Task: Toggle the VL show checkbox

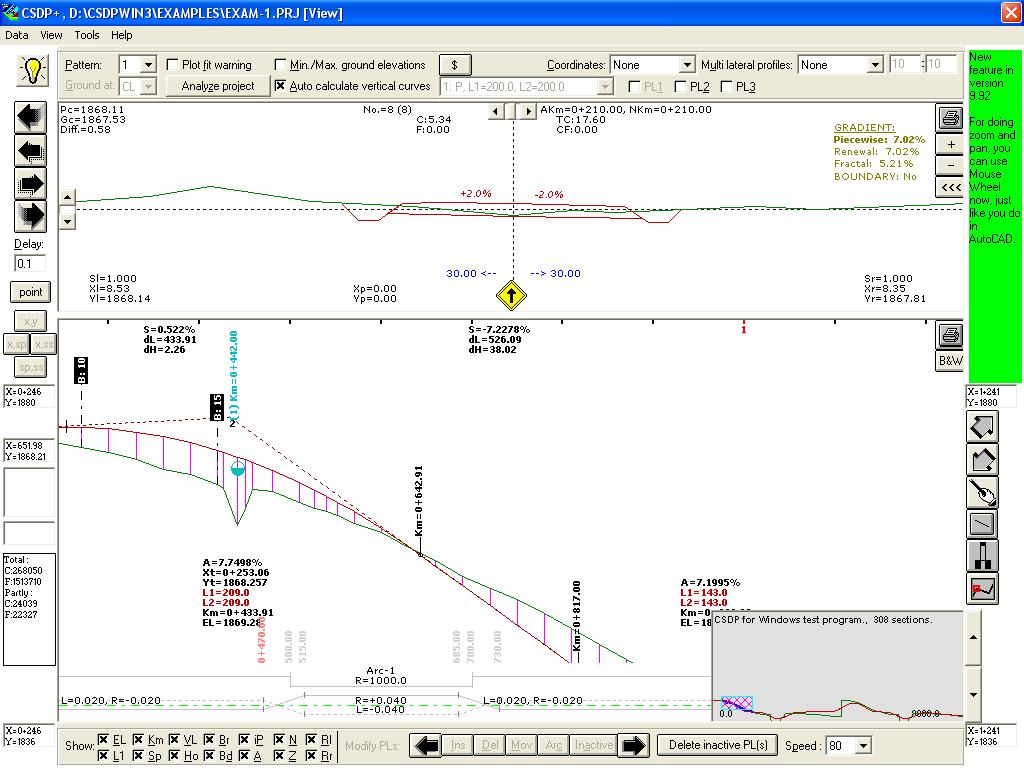Action: (174, 740)
